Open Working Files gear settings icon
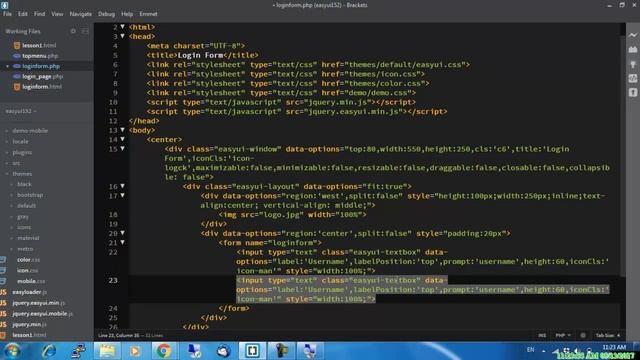Screen dimensions: 640x360 pos(73,31)
